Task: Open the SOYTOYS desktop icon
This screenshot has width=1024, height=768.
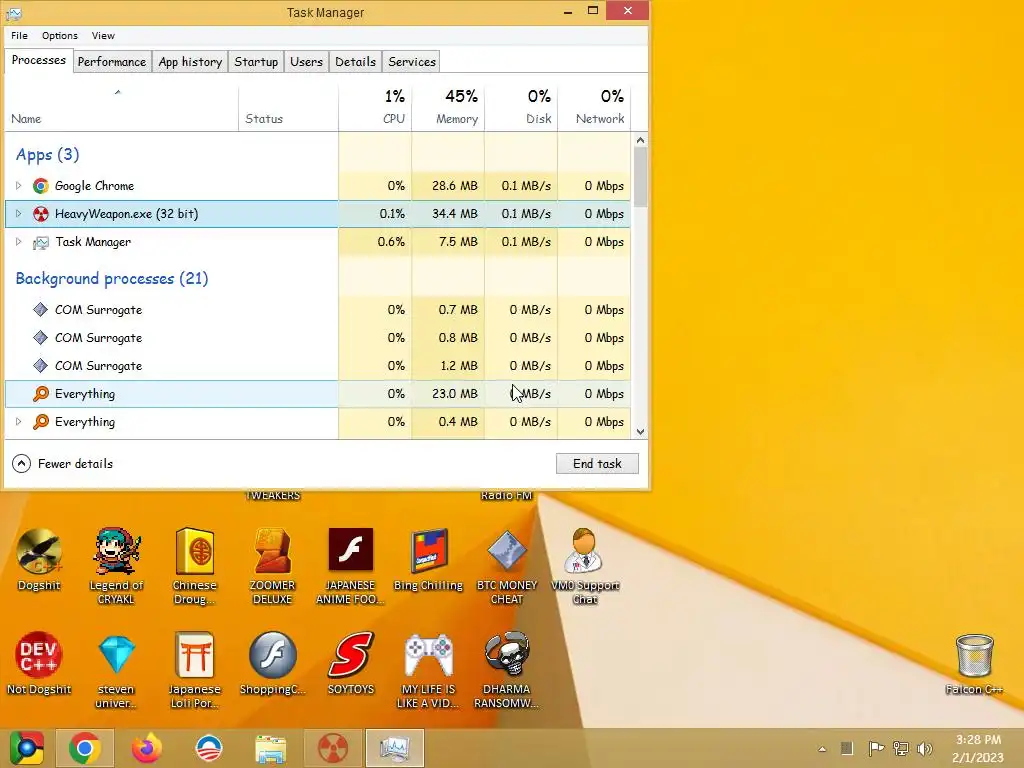Action: pos(351,664)
